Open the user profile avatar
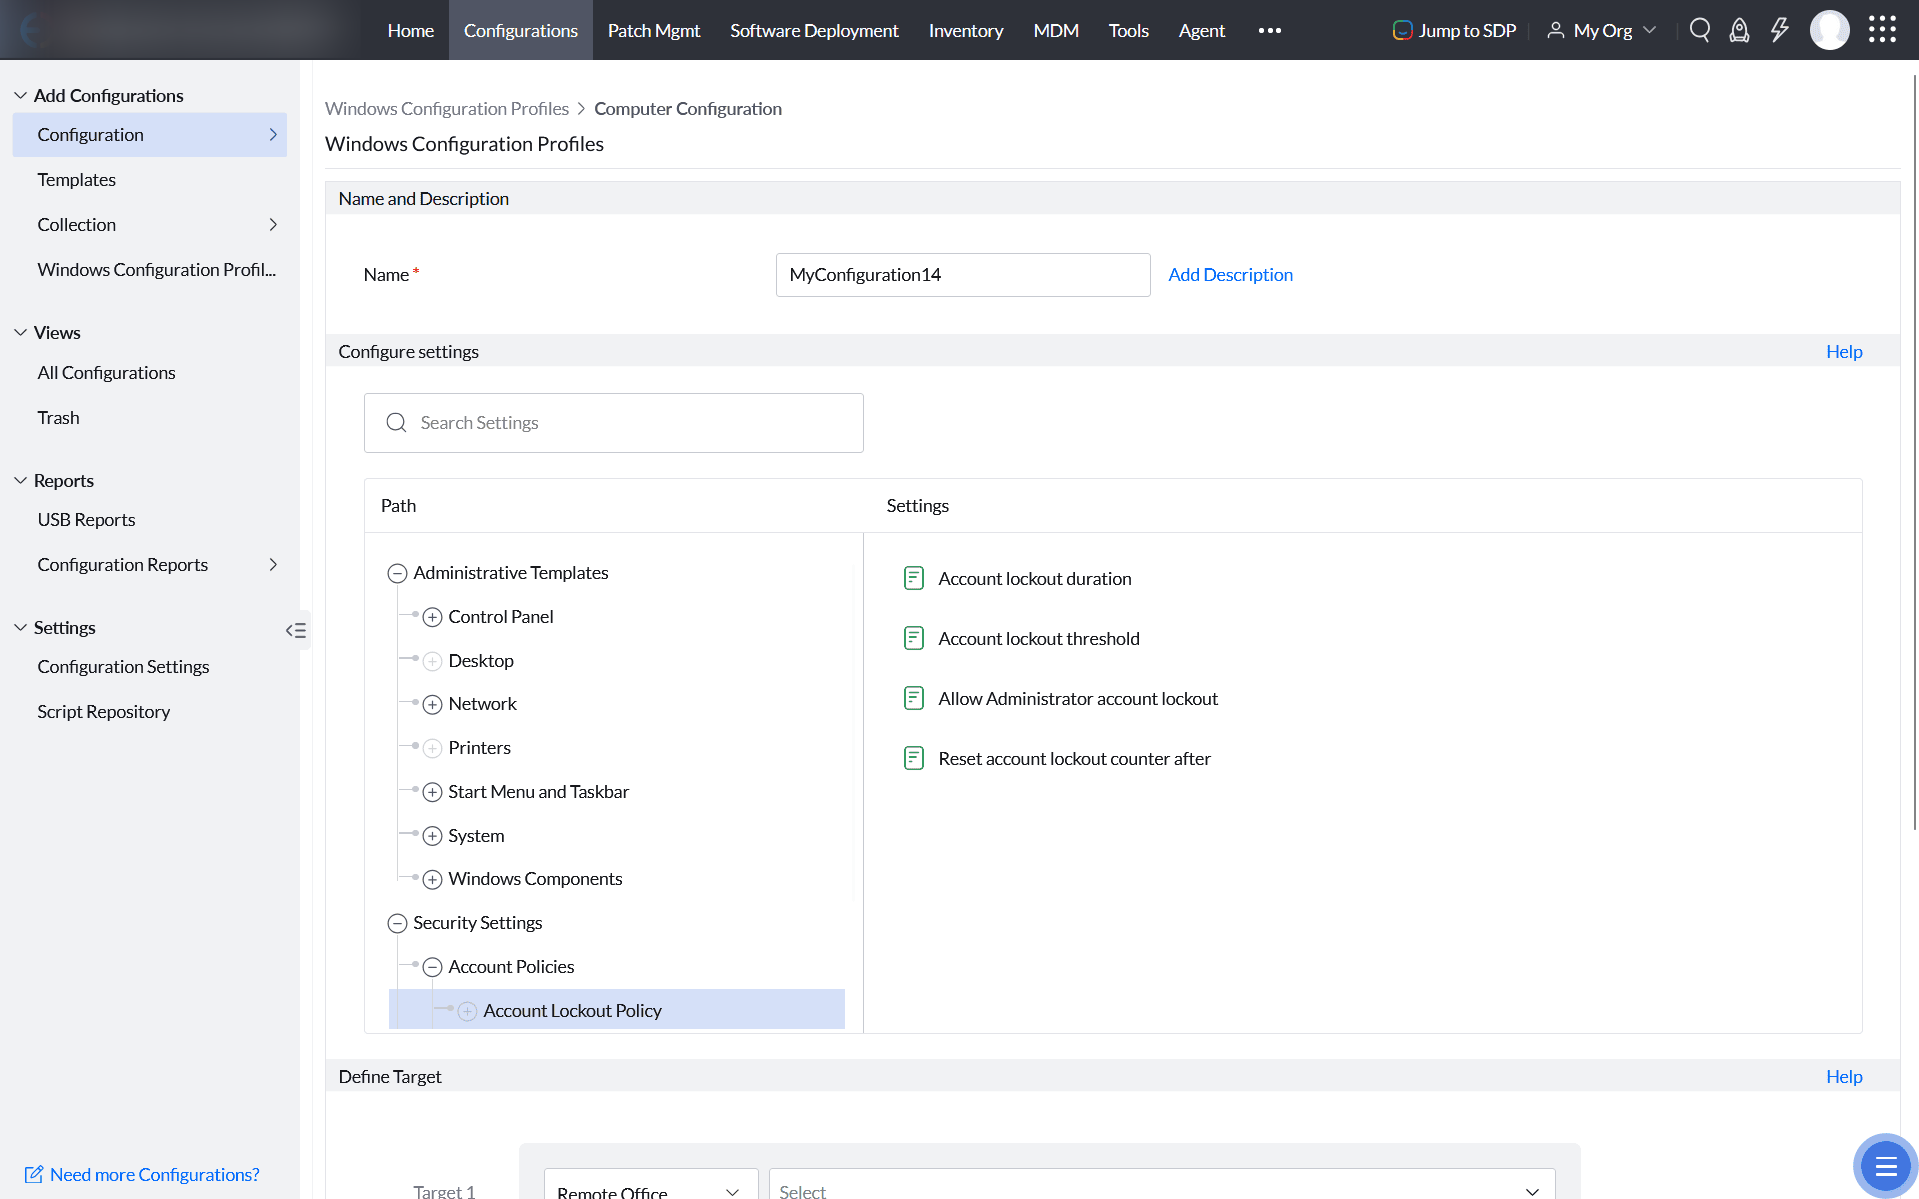This screenshot has height=1199, width=1919. coord(1829,30)
